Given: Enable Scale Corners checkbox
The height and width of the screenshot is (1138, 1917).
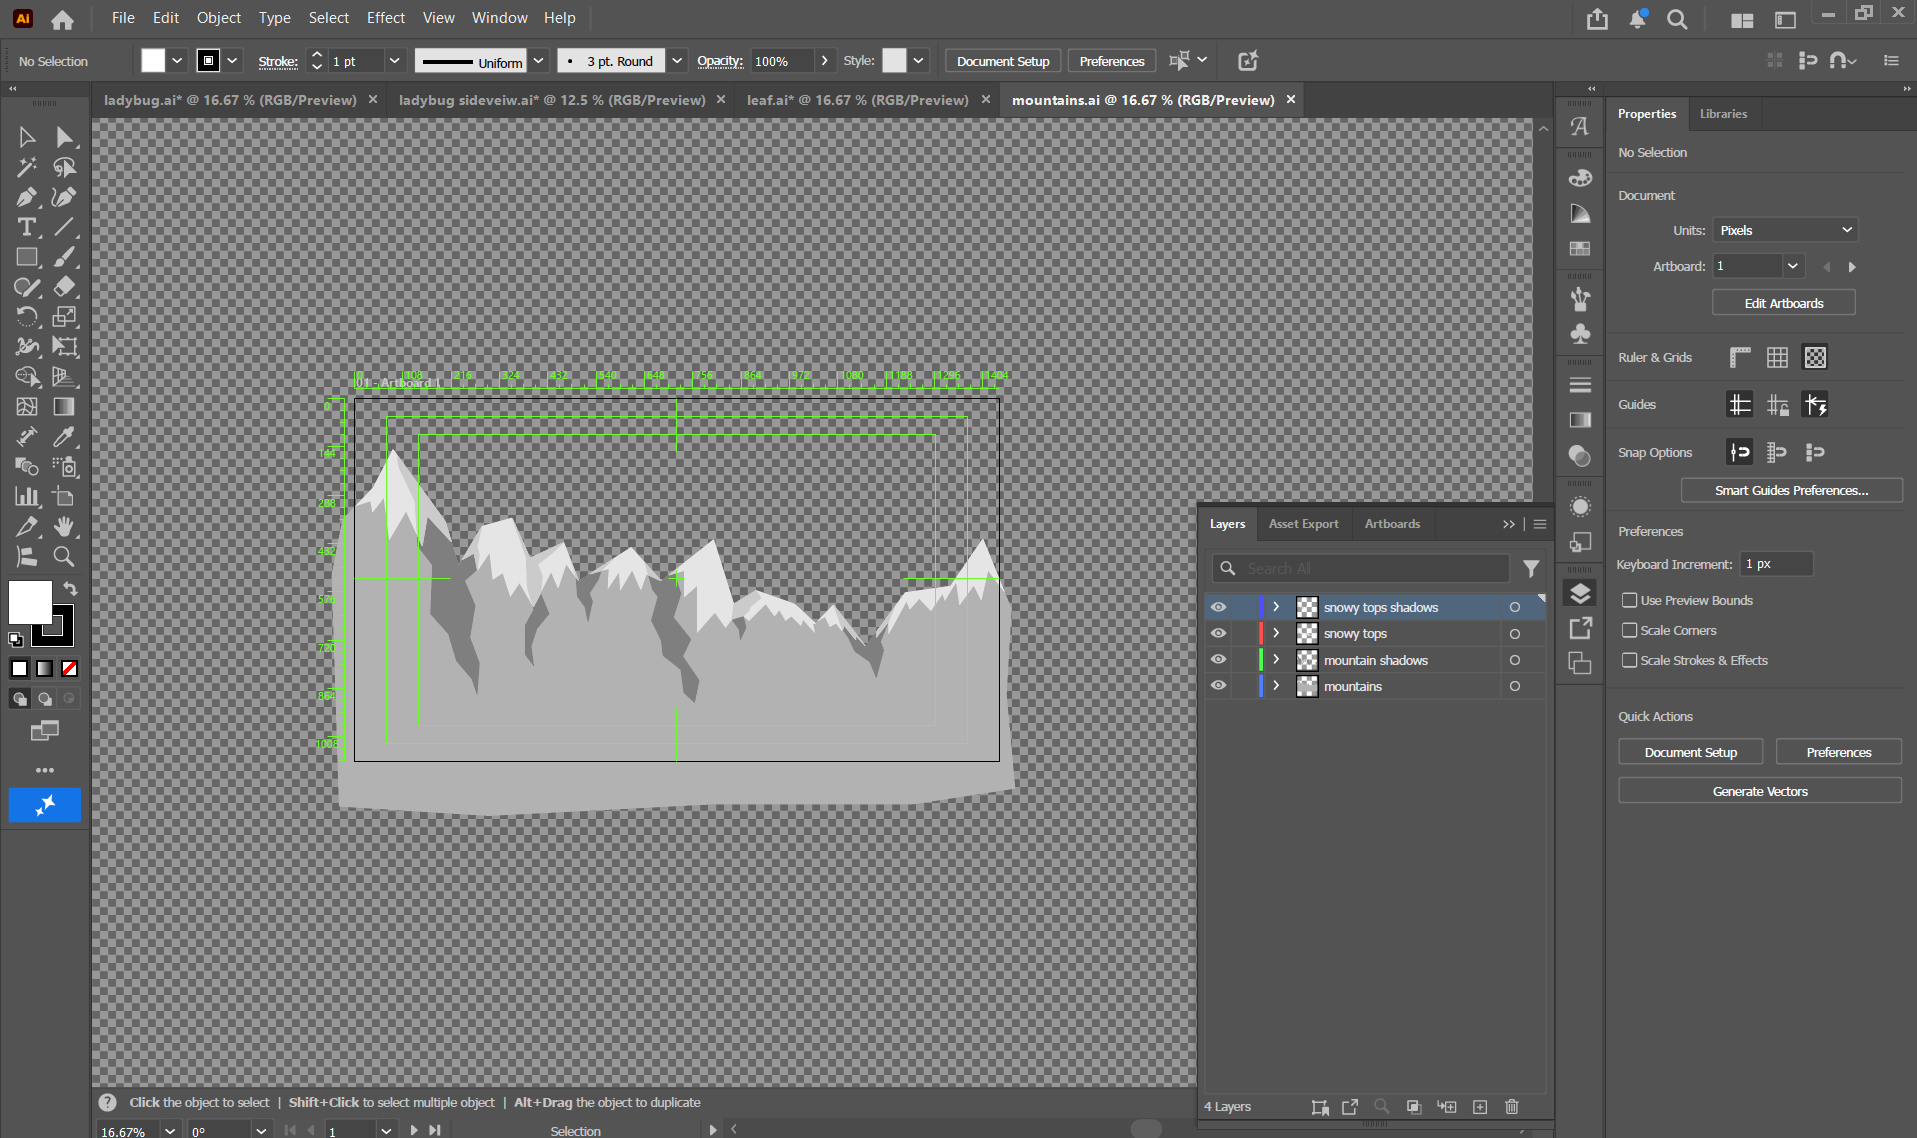Looking at the screenshot, I should tap(1630, 630).
